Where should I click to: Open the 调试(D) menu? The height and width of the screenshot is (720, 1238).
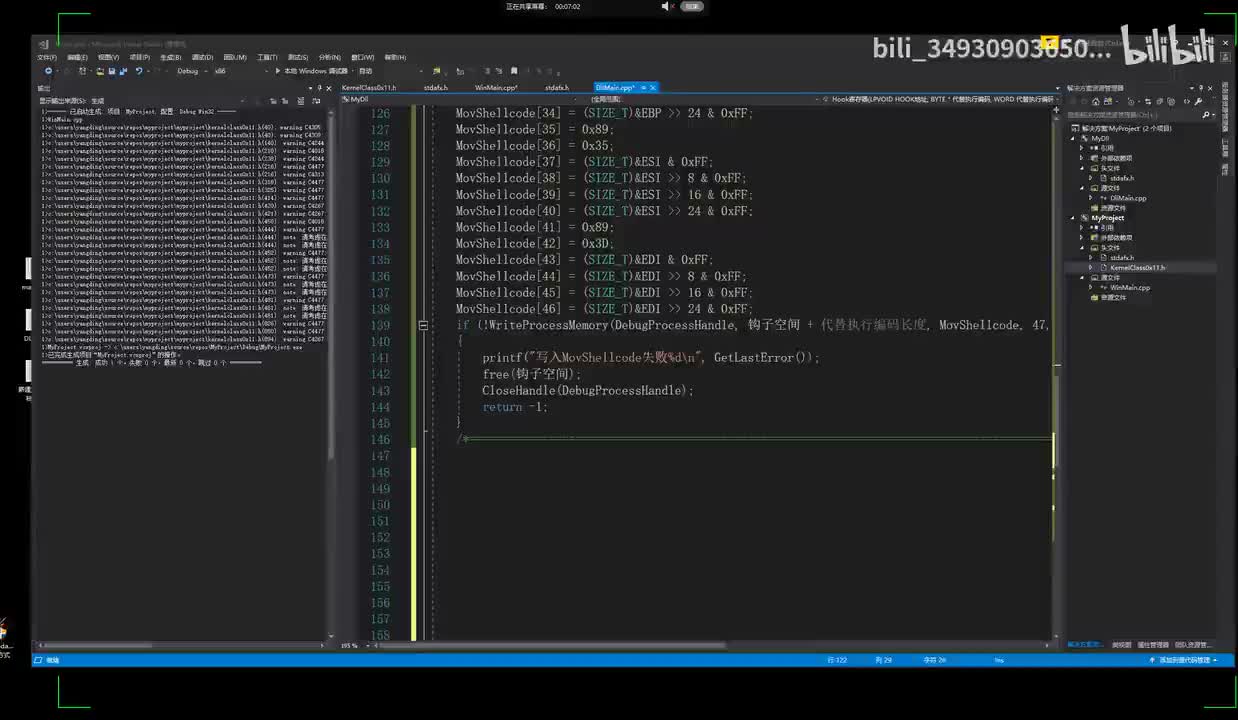click(x=202, y=57)
